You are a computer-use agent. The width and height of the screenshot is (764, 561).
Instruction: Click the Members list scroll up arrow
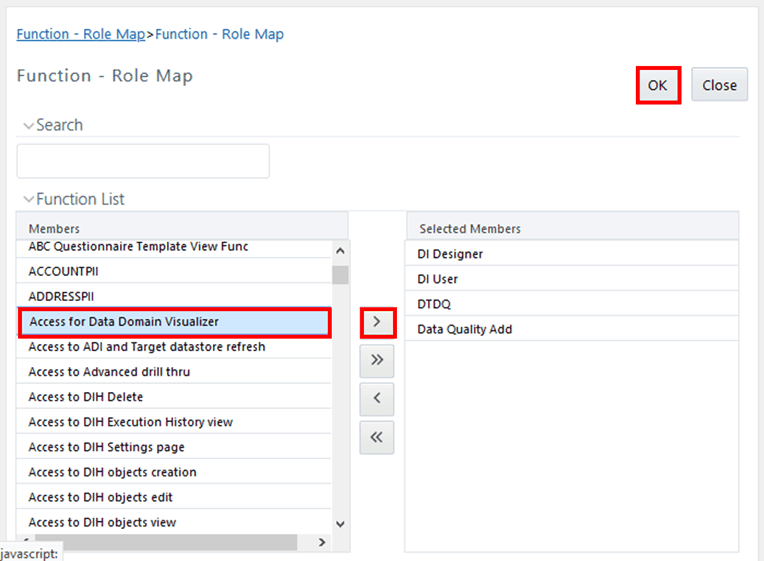341,251
